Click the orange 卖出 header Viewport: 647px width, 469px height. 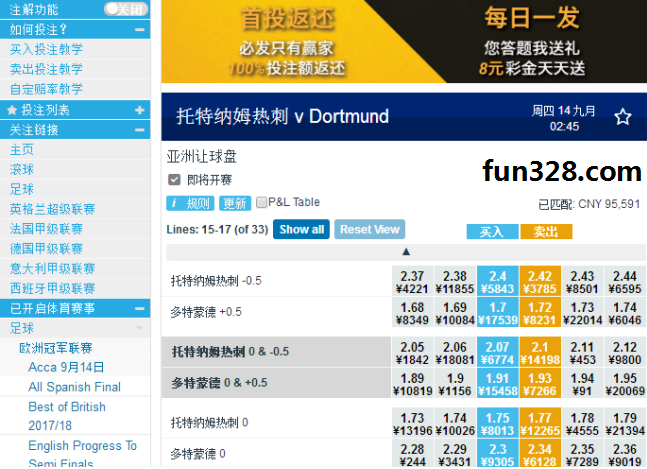(546, 232)
